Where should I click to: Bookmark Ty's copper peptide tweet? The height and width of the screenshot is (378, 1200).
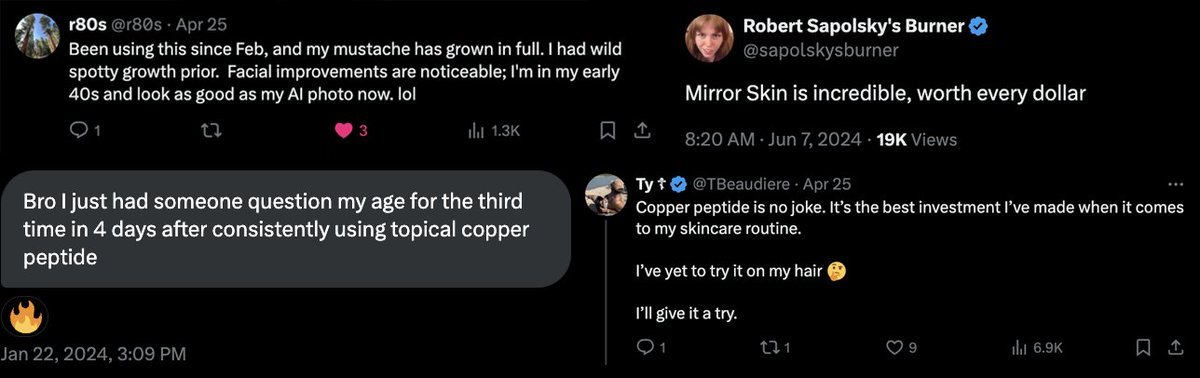[x=1143, y=347]
